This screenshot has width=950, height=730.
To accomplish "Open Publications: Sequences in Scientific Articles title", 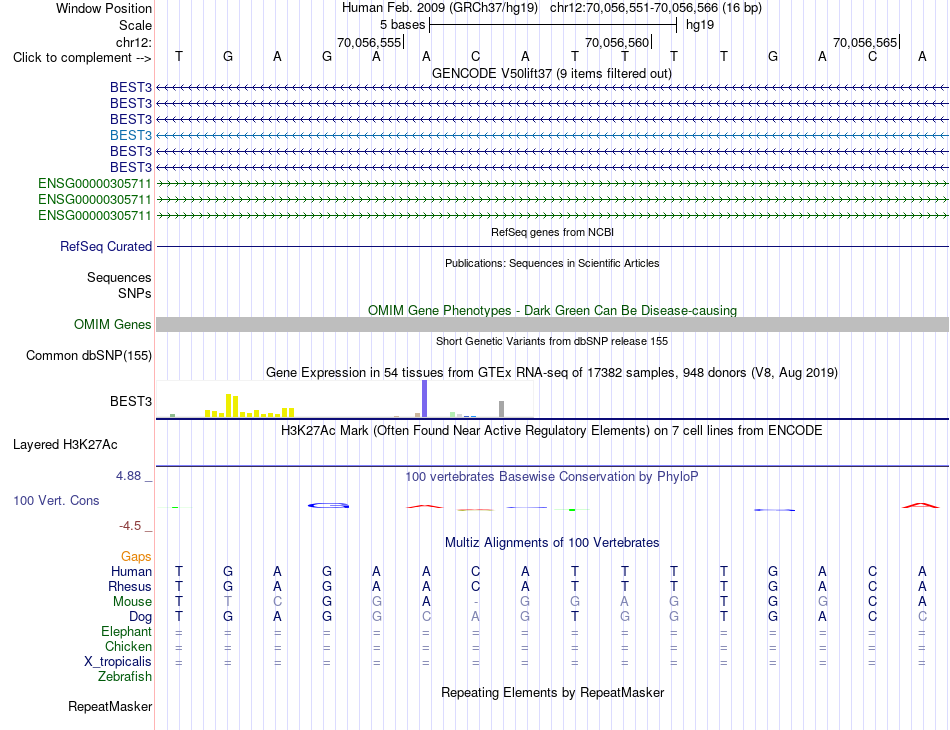I will 552,263.
